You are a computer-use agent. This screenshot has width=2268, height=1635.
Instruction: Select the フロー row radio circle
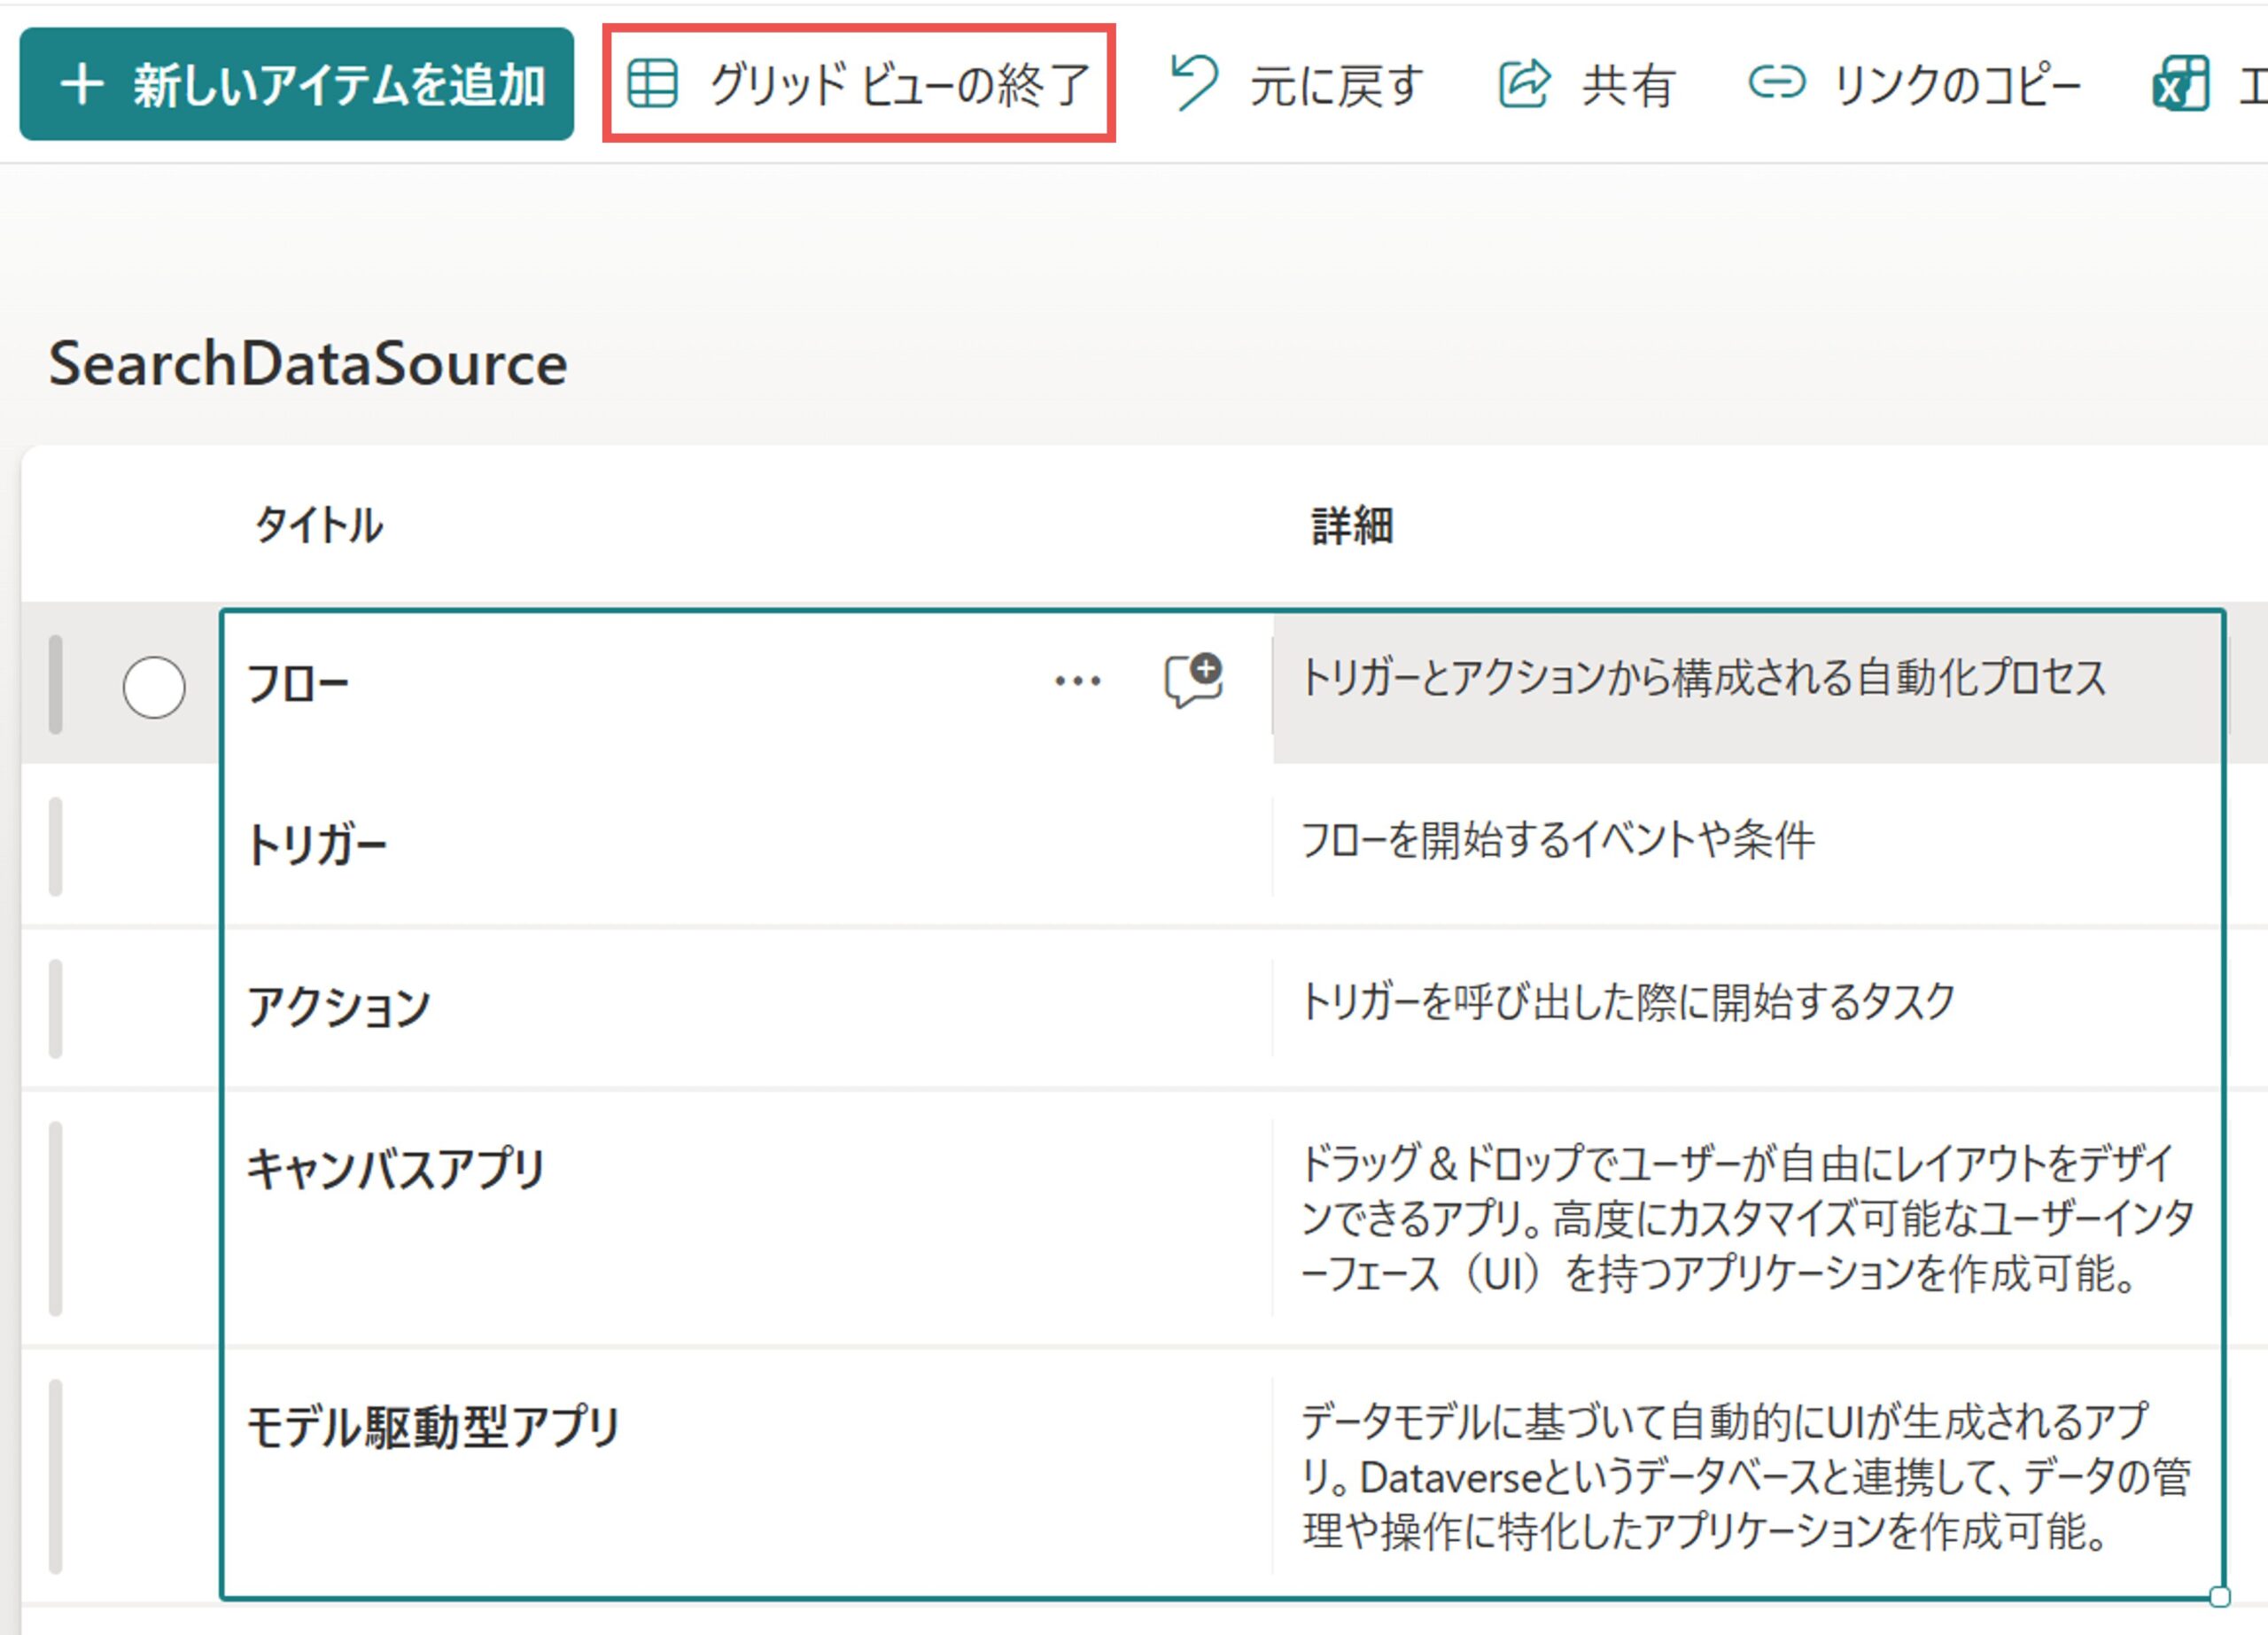click(154, 687)
